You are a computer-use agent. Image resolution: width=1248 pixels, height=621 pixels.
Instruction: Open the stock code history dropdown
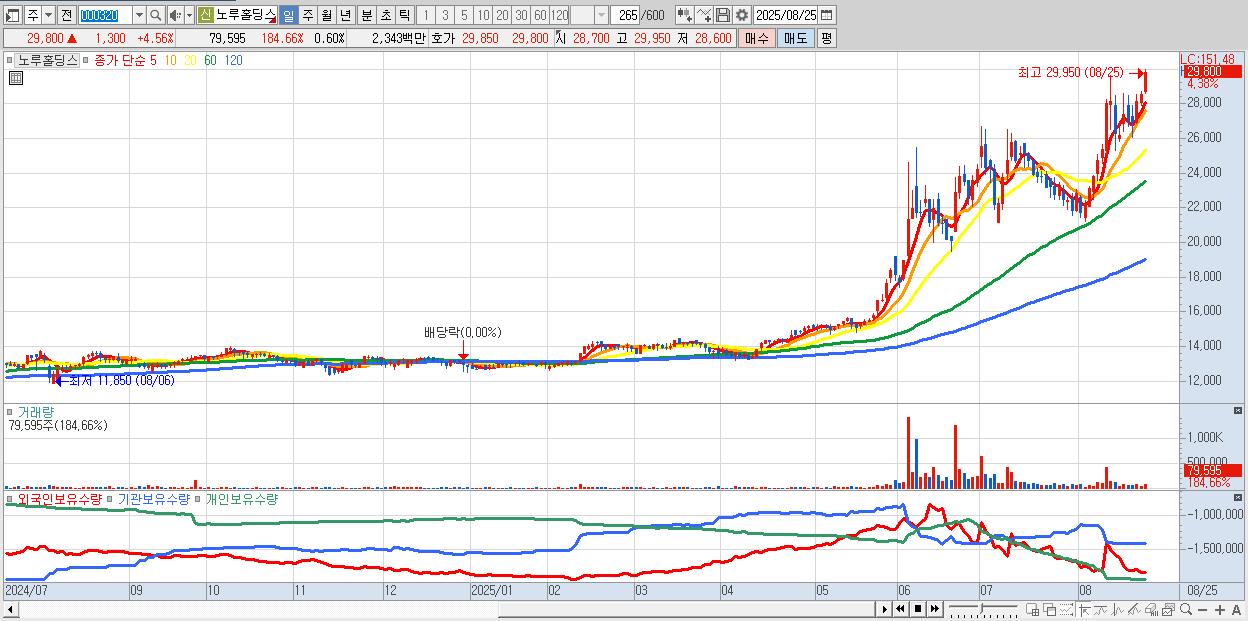(x=139, y=15)
